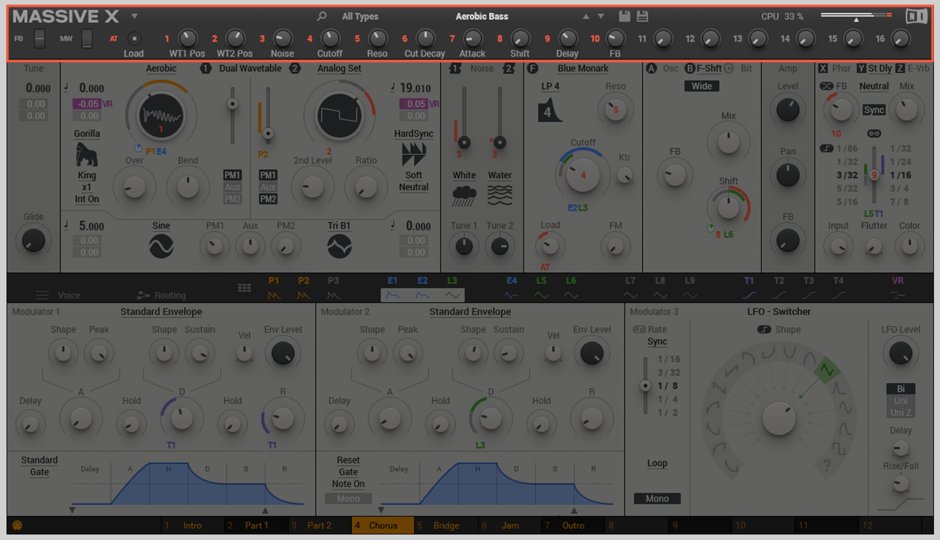Open the All Types preset filter
Viewport: 940px width, 540px height.
(360, 17)
